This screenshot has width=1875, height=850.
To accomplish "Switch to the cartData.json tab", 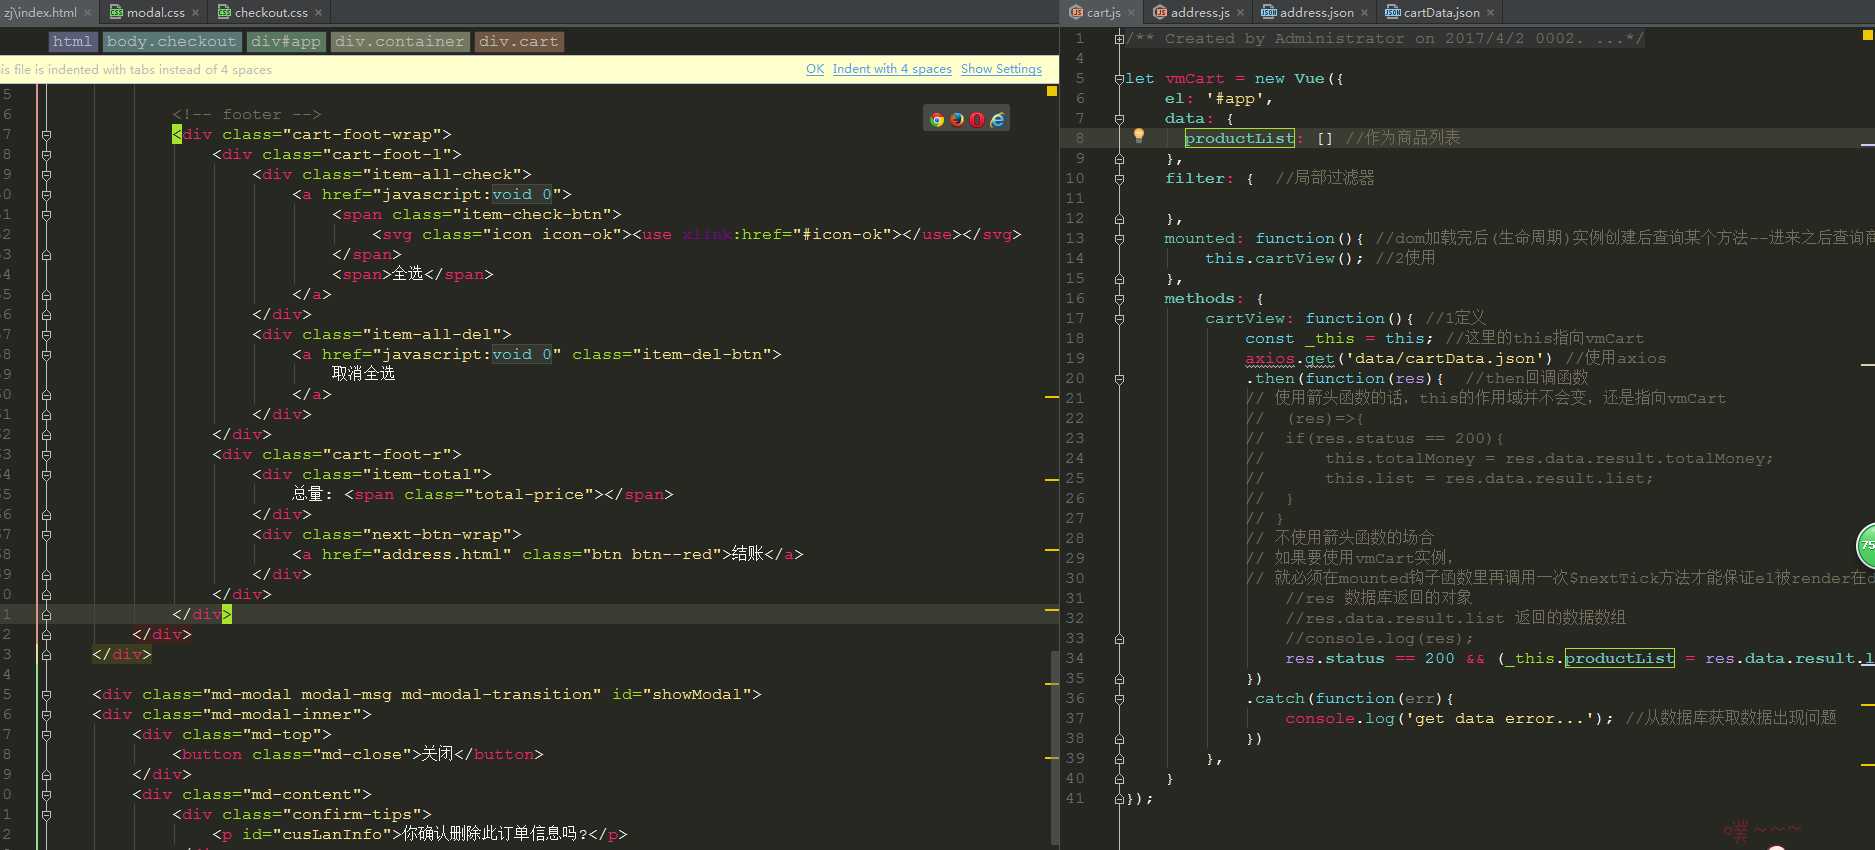I will pyautogui.click(x=1441, y=12).
